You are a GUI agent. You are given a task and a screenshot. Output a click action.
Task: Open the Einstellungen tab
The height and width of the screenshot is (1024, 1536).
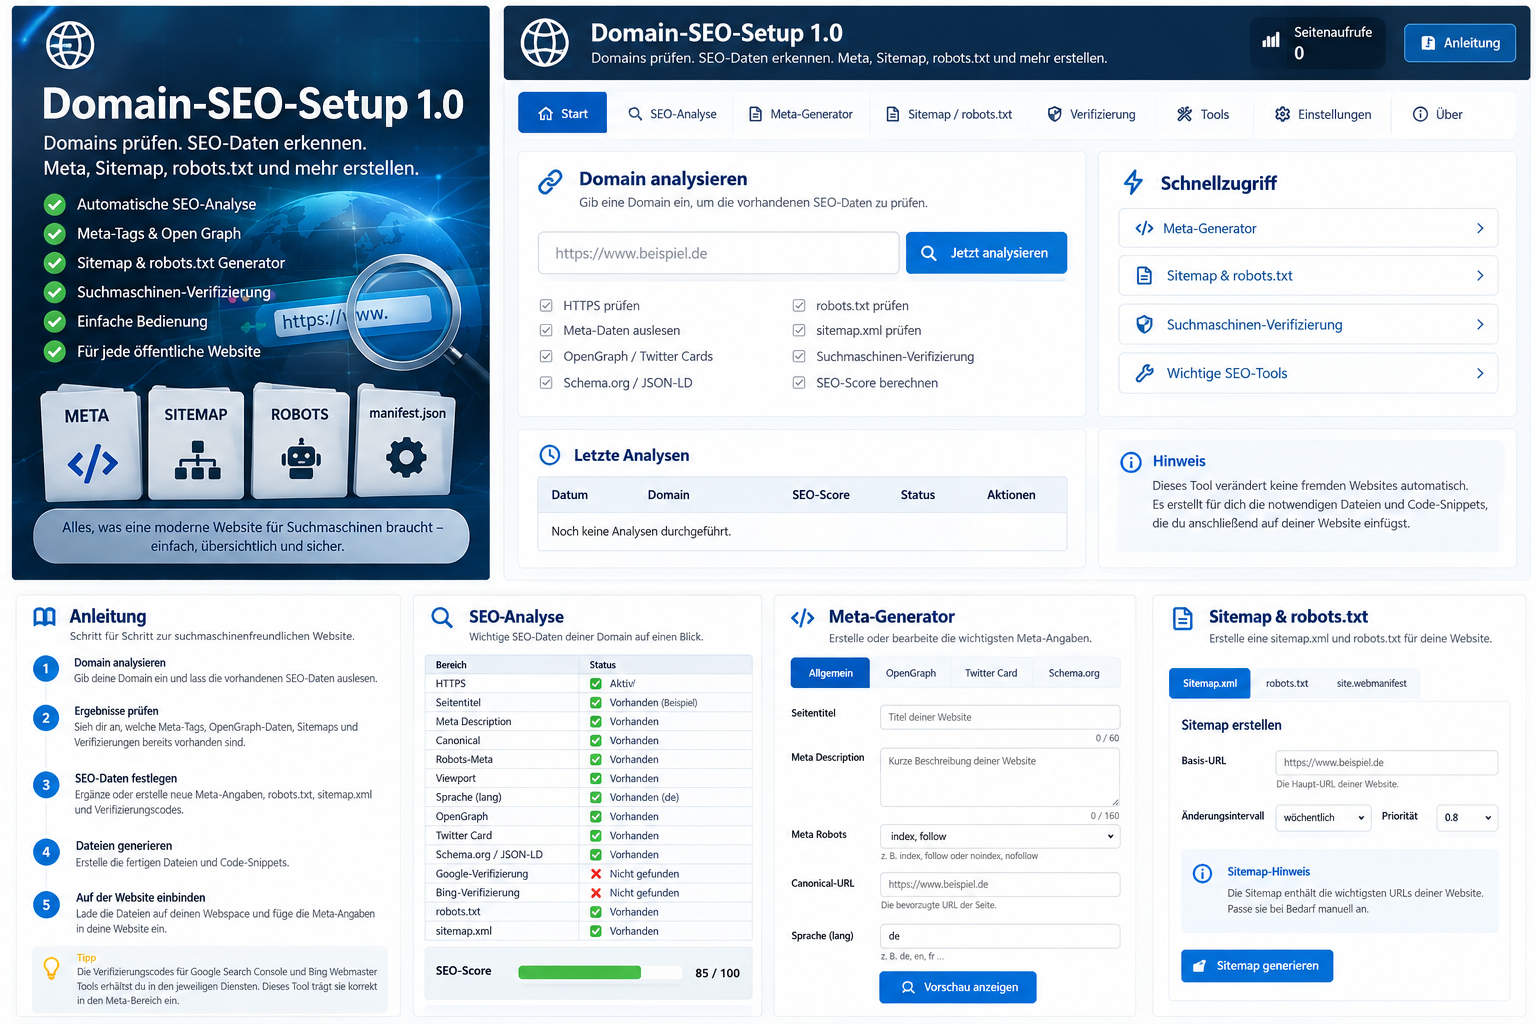click(x=1322, y=114)
